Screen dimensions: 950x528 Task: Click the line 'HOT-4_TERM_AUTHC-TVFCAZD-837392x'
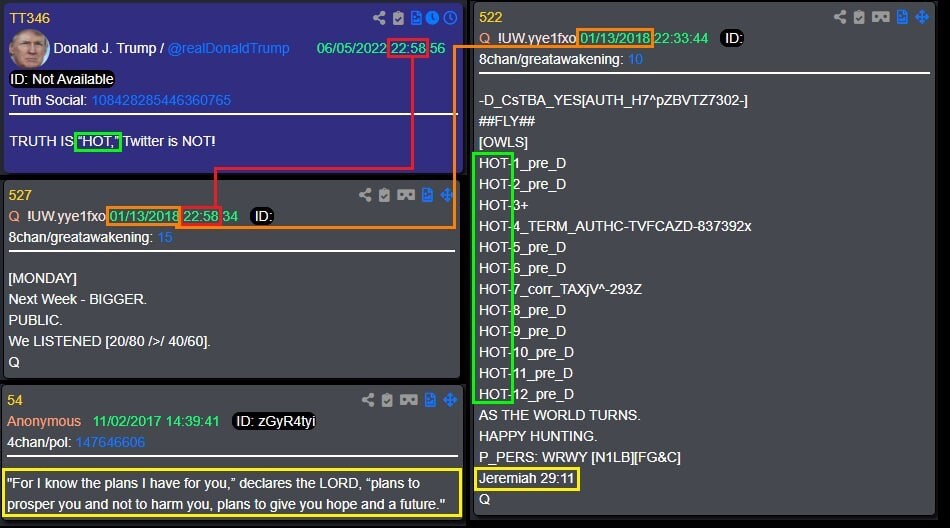pyautogui.click(x=615, y=226)
